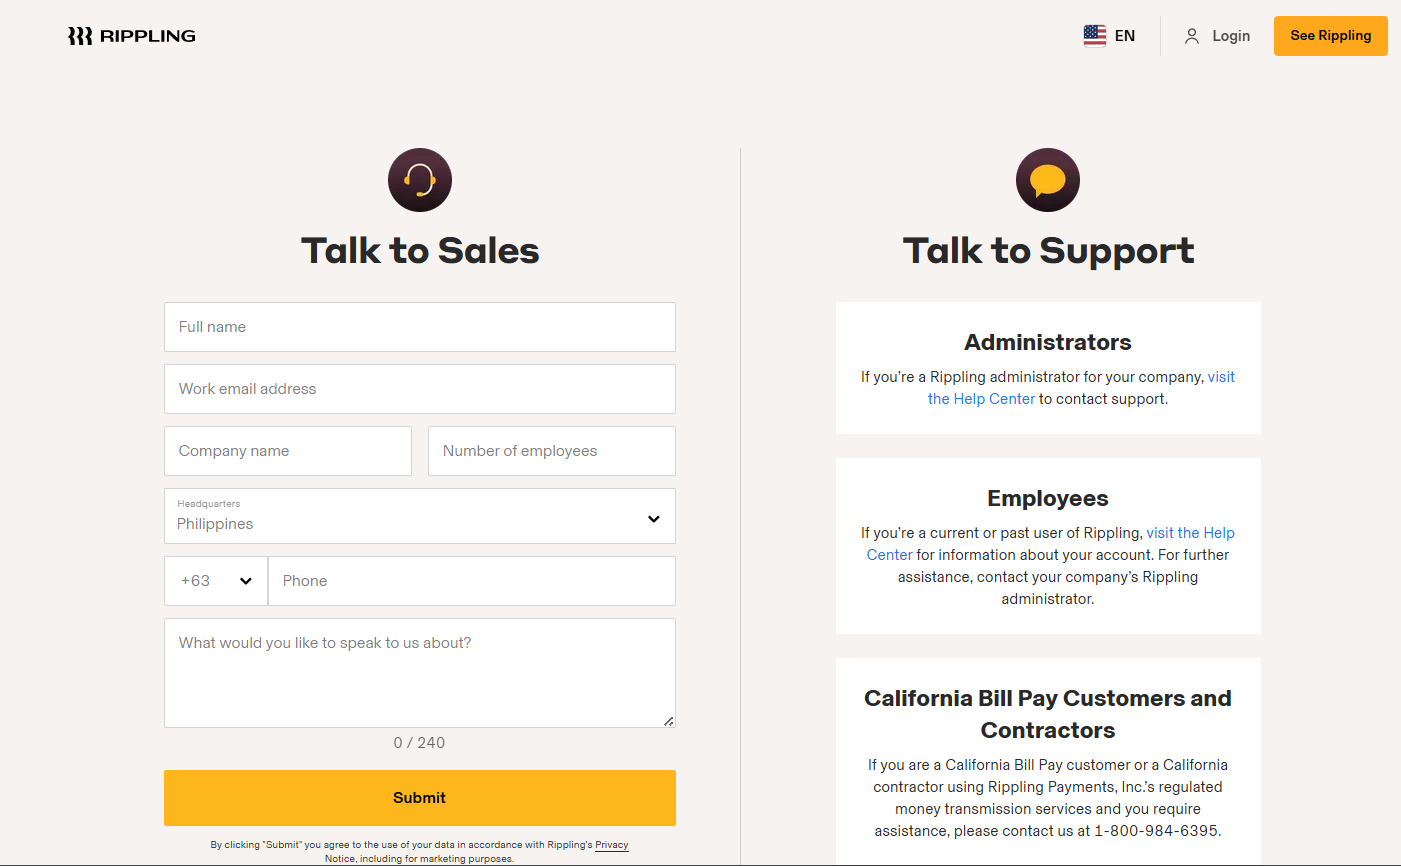Click the headset icon above Talk to Sales

pyautogui.click(x=420, y=180)
